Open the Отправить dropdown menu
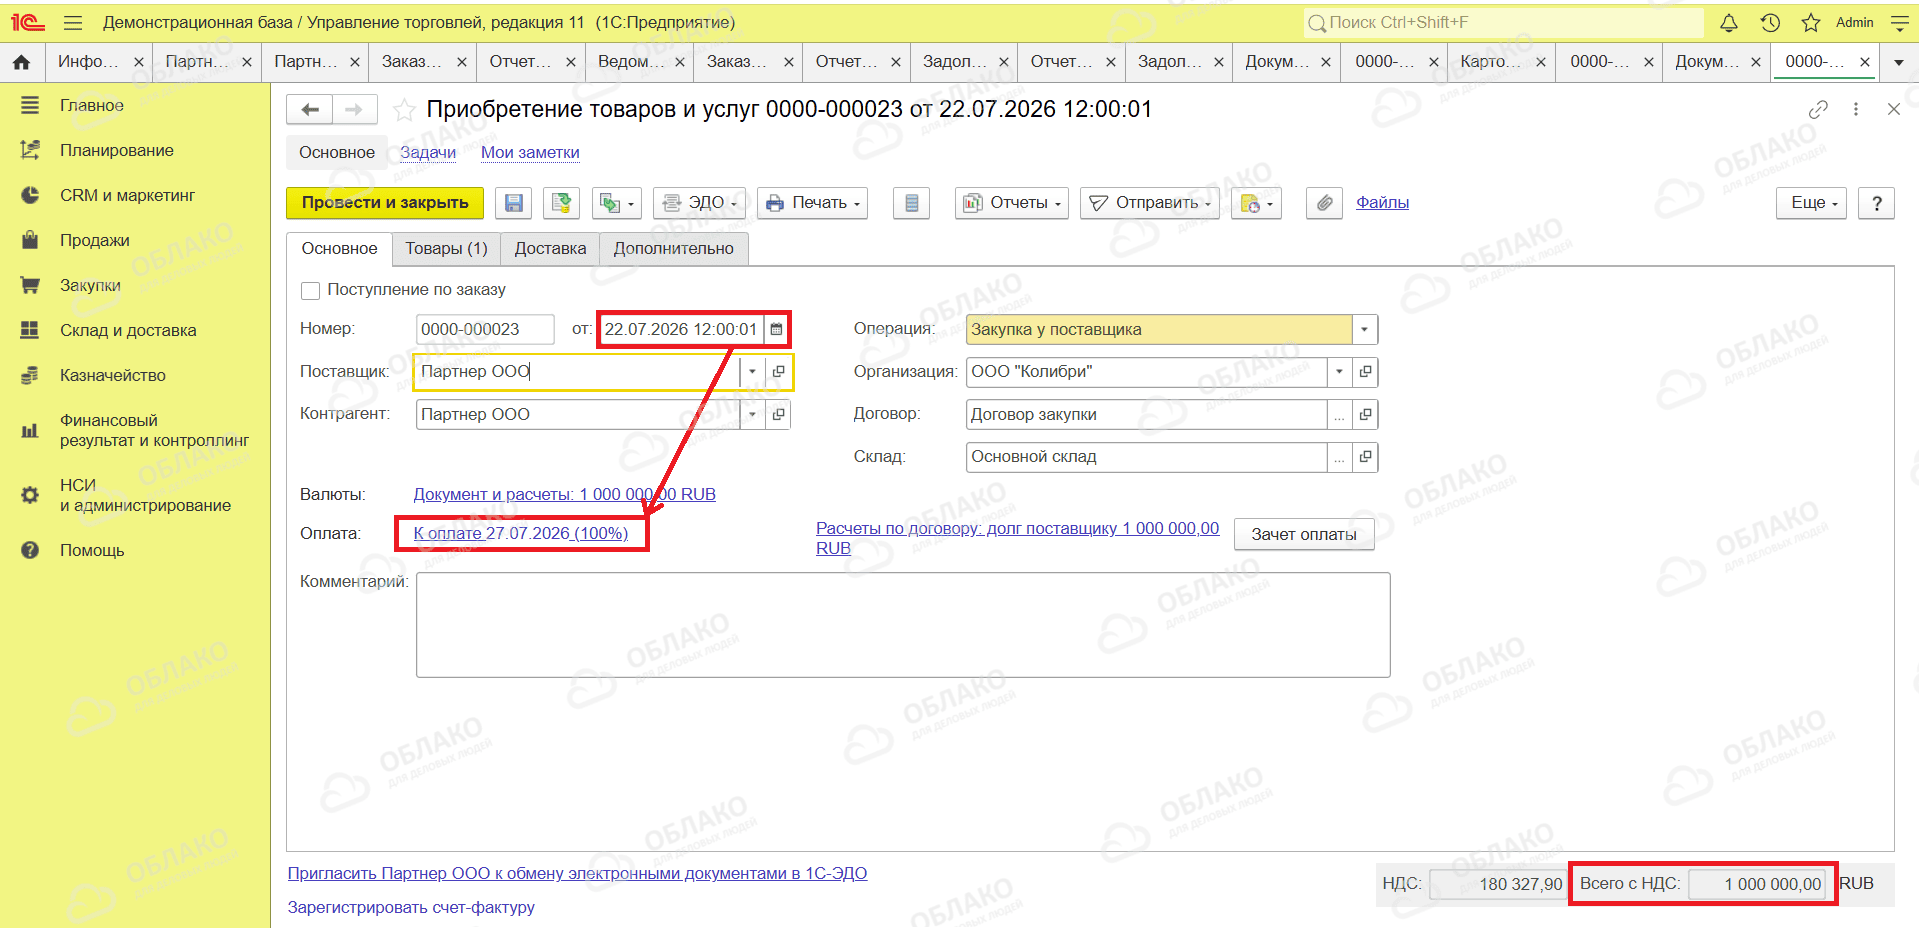 [1150, 203]
